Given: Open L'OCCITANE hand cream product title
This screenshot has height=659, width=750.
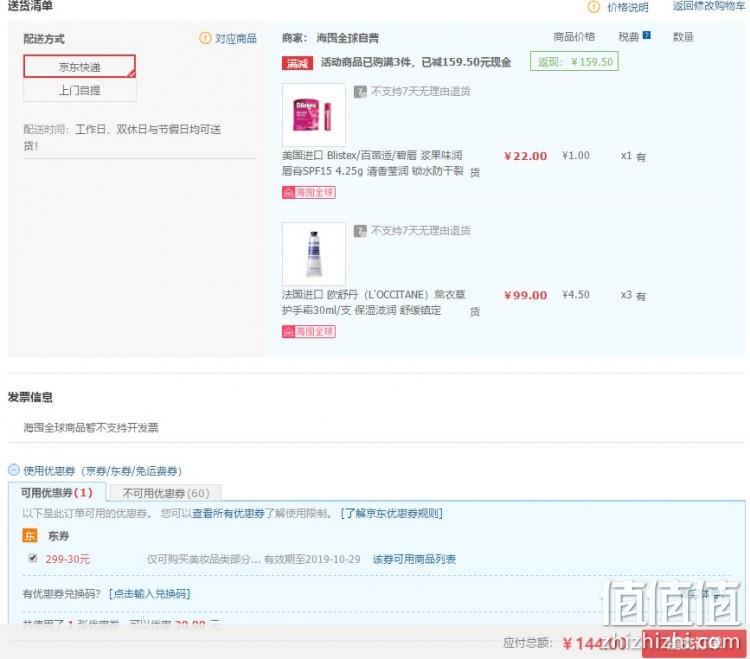Looking at the screenshot, I should (374, 302).
